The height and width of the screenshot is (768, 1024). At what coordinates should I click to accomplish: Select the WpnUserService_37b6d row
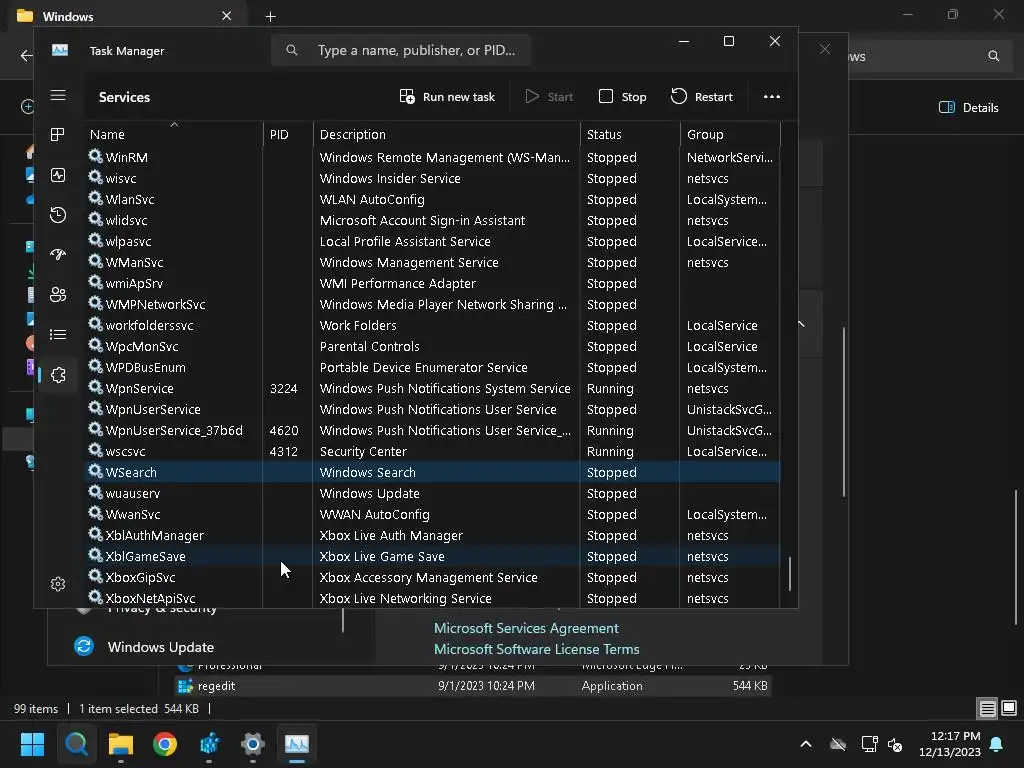pyautogui.click(x=432, y=430)
